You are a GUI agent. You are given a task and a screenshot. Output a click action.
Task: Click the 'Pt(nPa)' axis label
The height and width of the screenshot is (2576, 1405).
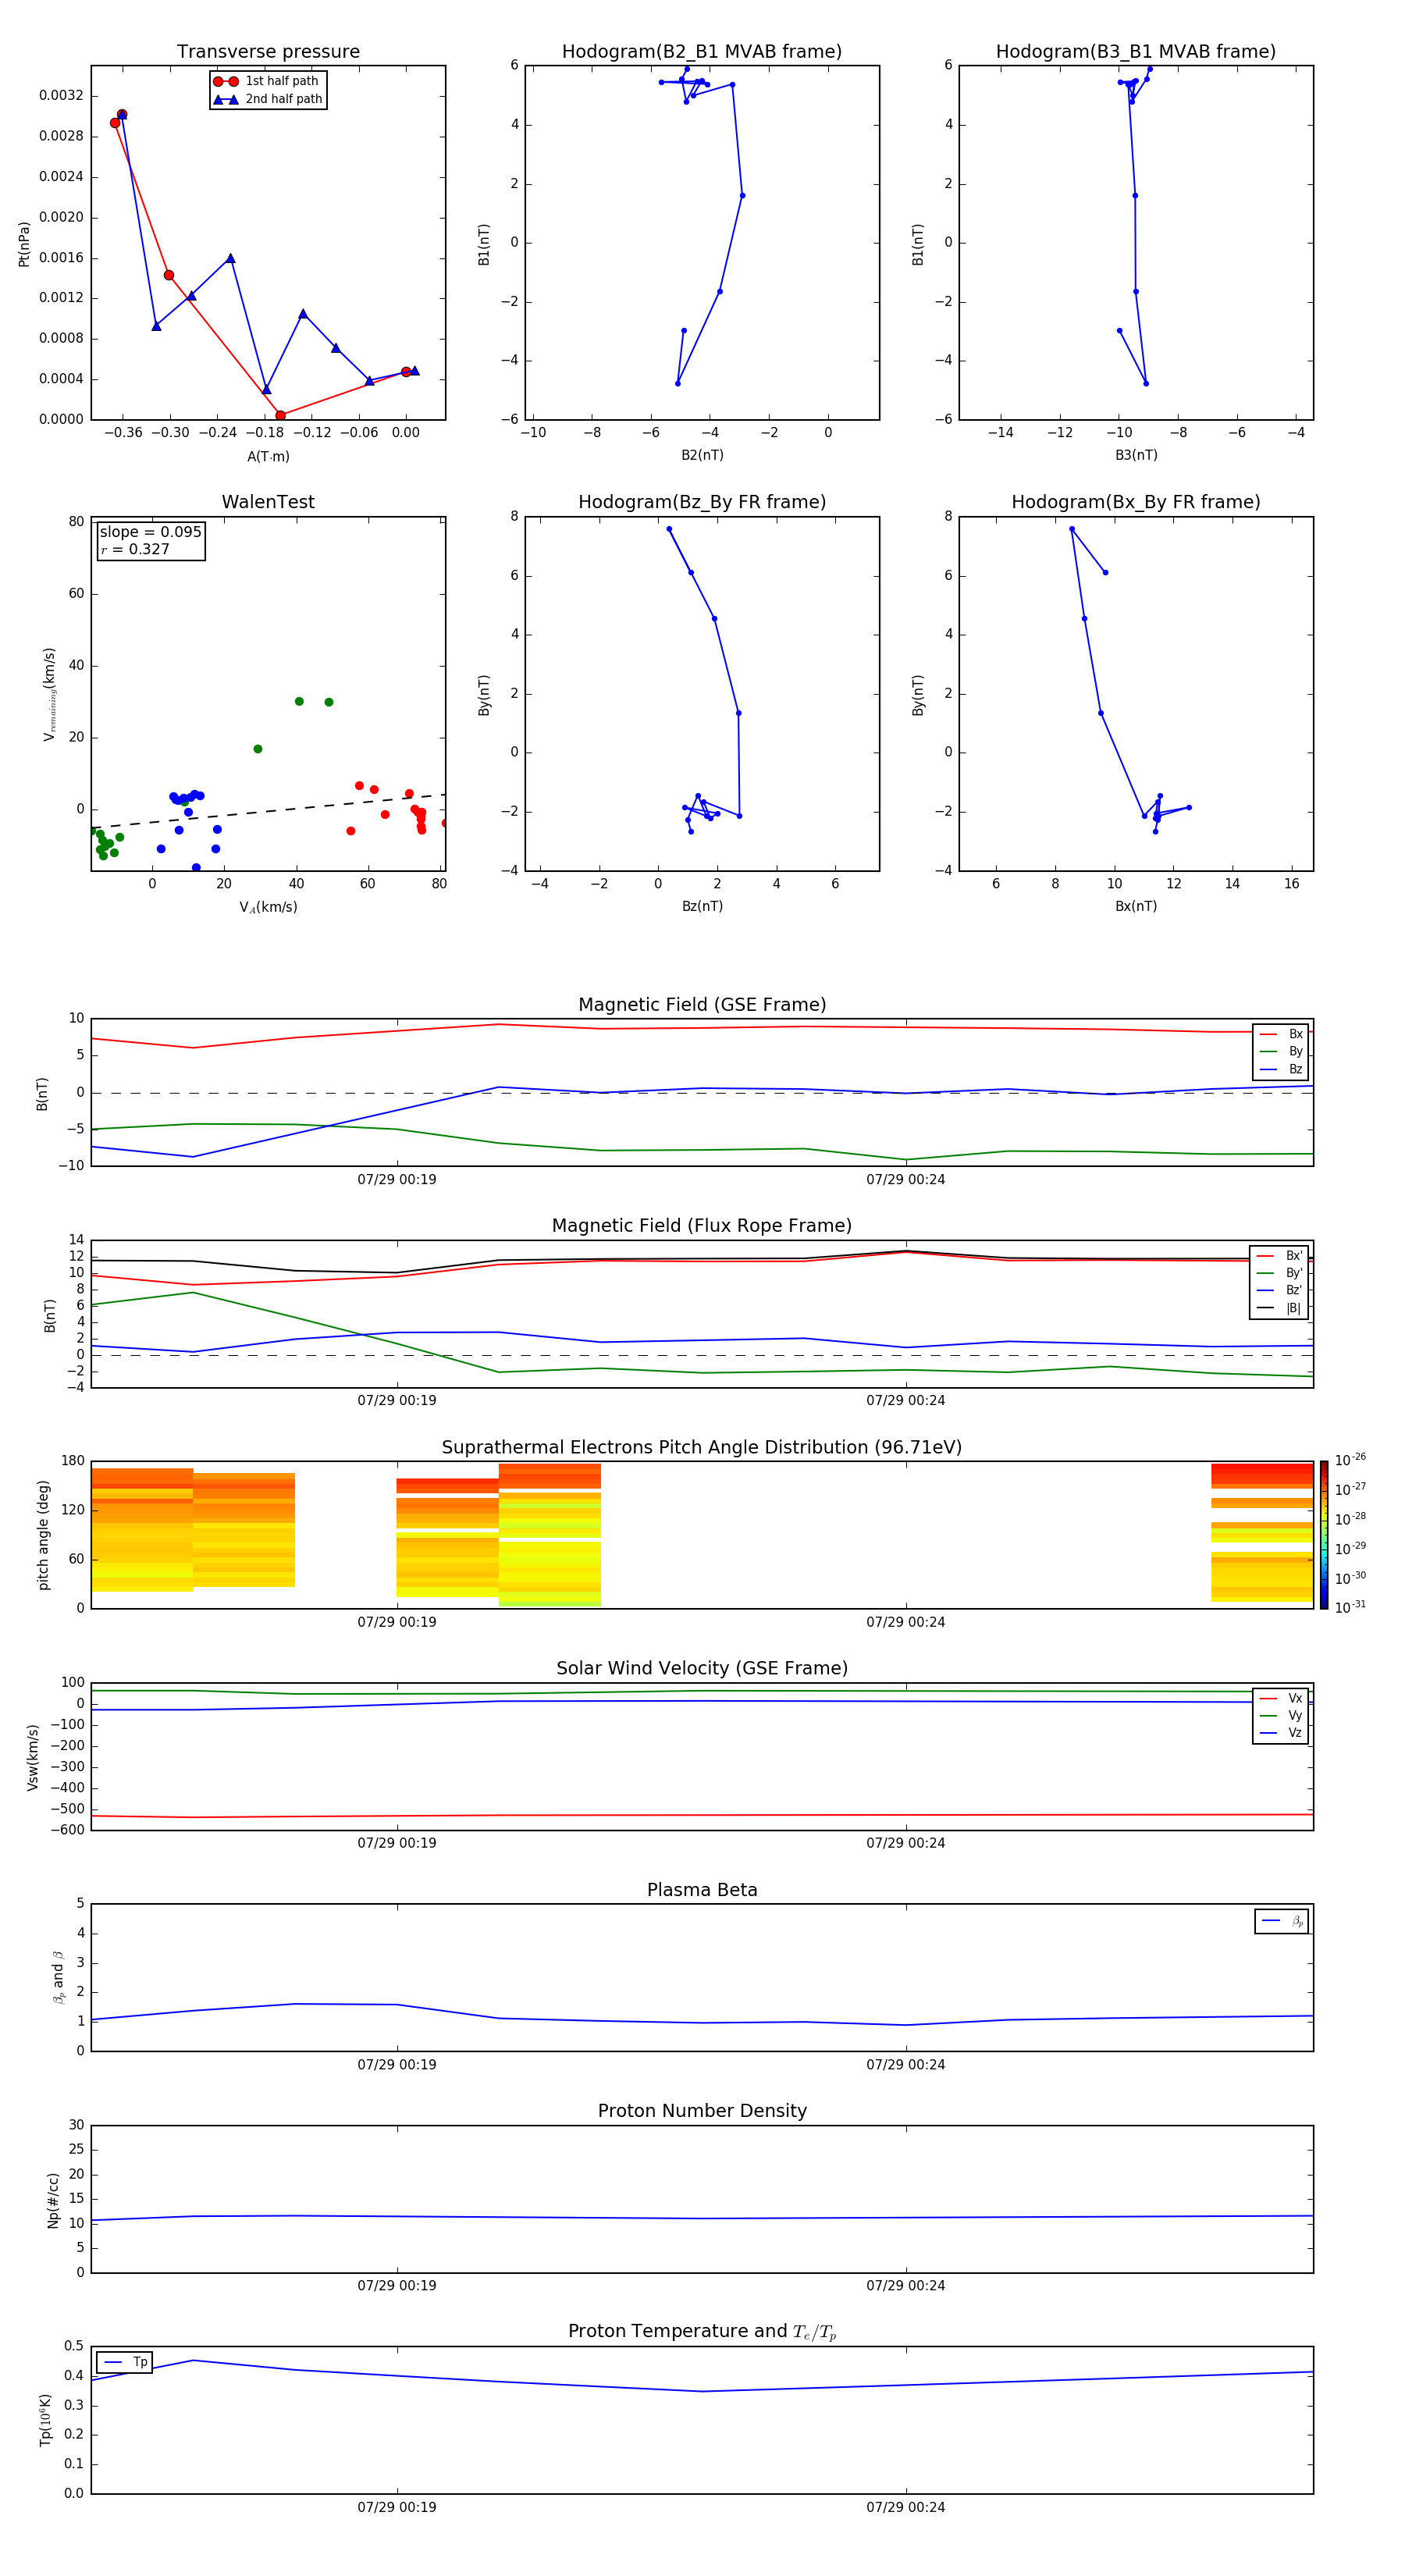(24, 243)
